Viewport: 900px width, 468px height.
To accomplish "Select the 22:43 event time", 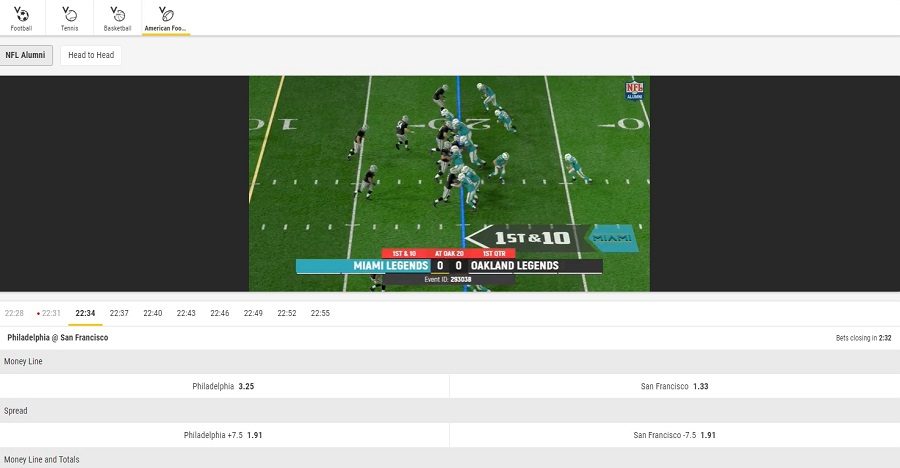I will coord(186,313).
